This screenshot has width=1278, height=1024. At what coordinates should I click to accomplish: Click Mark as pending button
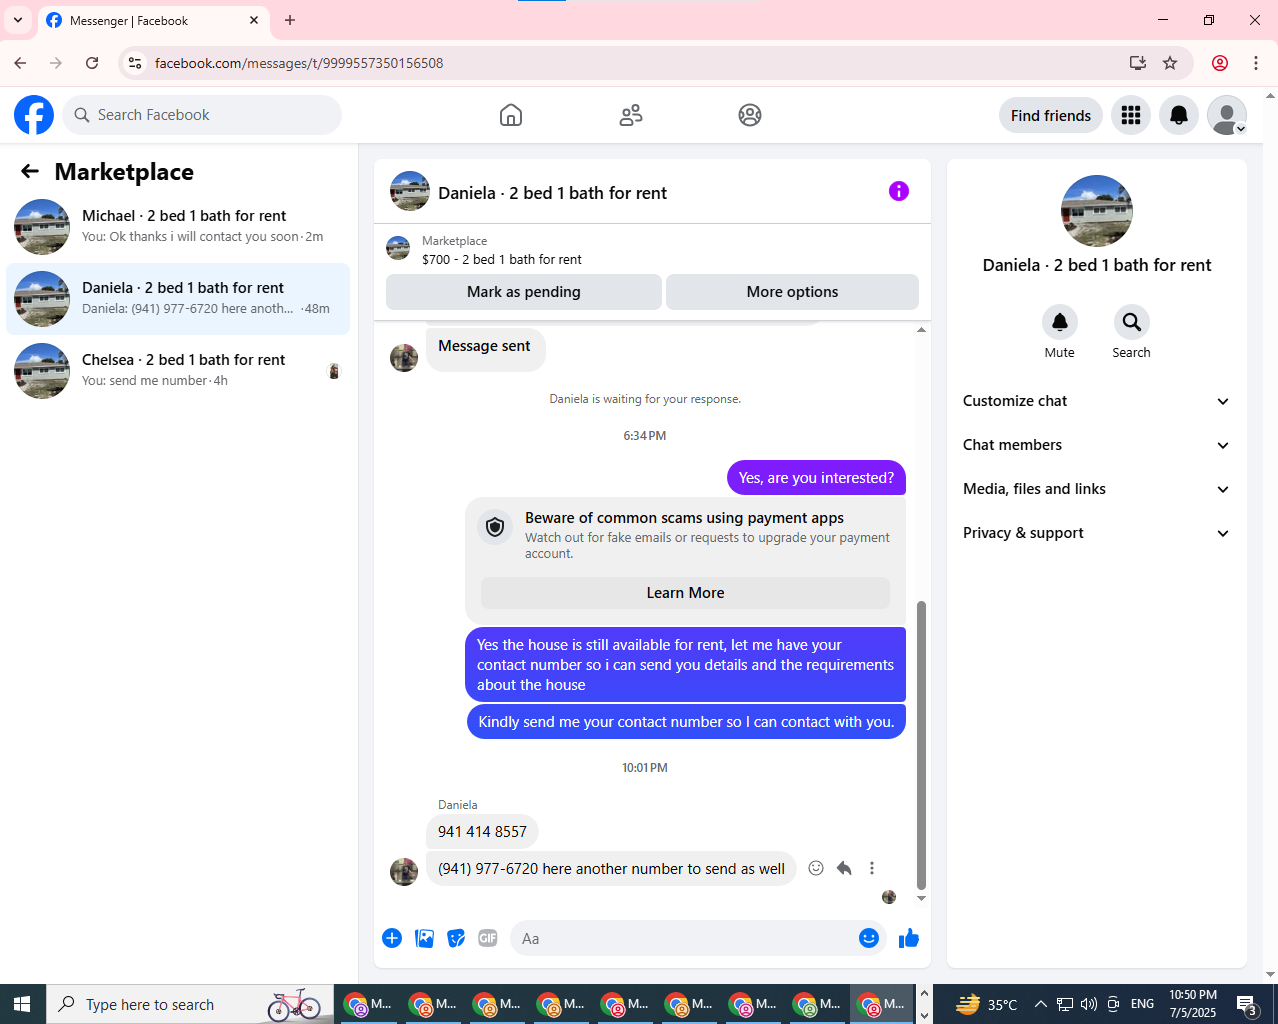(524, 292)
